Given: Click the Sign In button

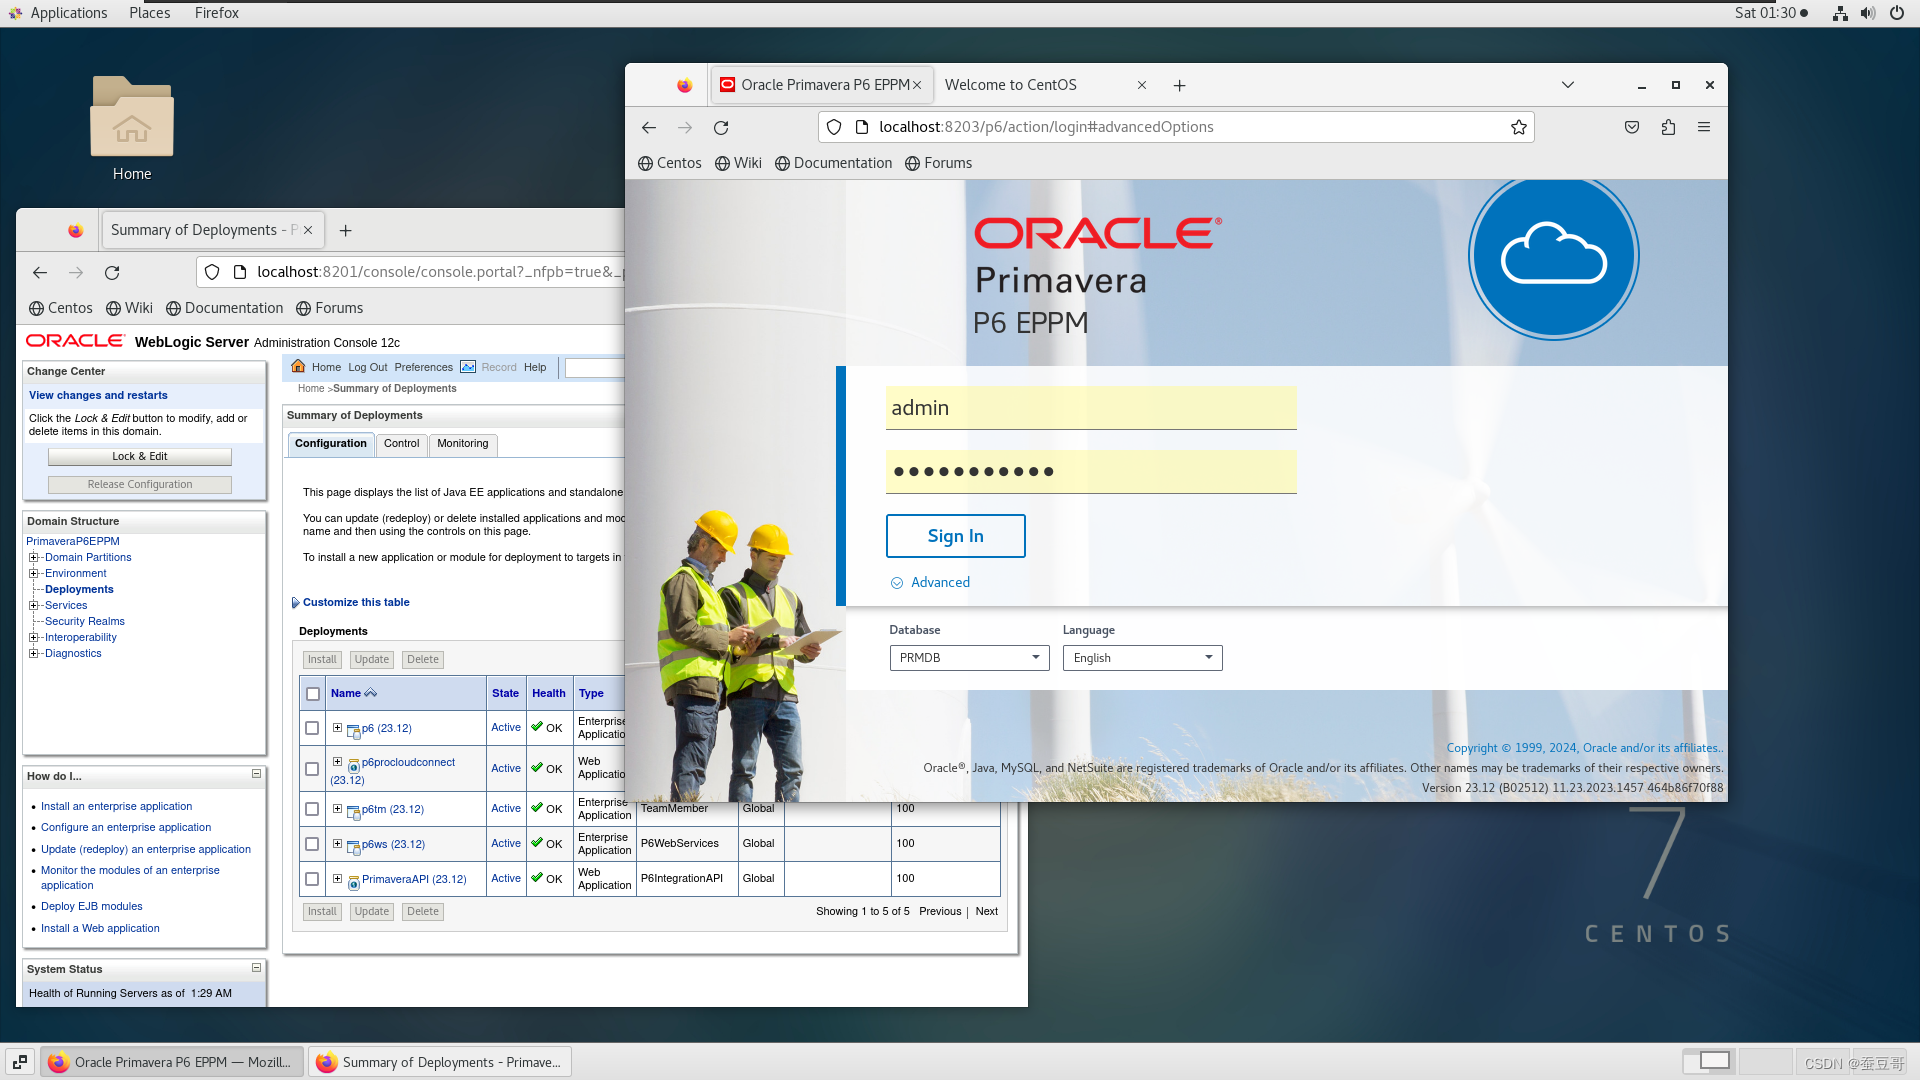Looking at the screenshot, I should pos(955,536).
